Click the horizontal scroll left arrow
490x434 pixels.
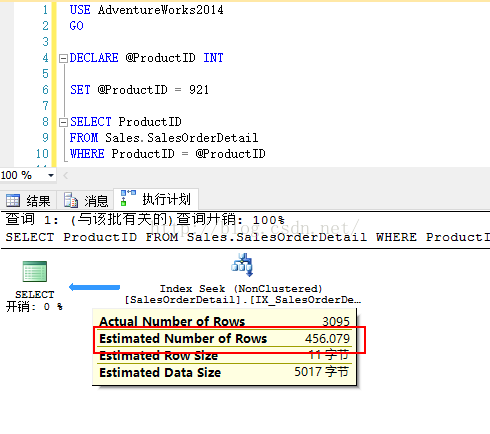[66, 175]
